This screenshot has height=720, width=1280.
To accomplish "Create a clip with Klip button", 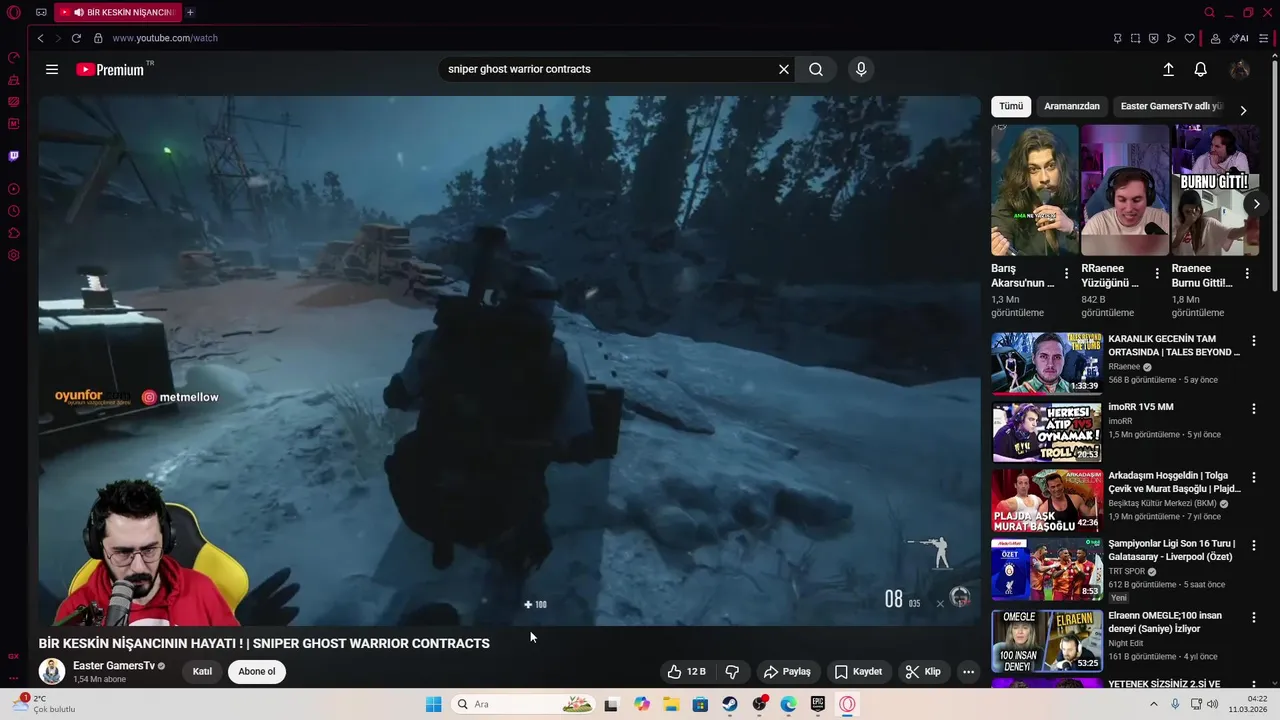I will (923, 672).
